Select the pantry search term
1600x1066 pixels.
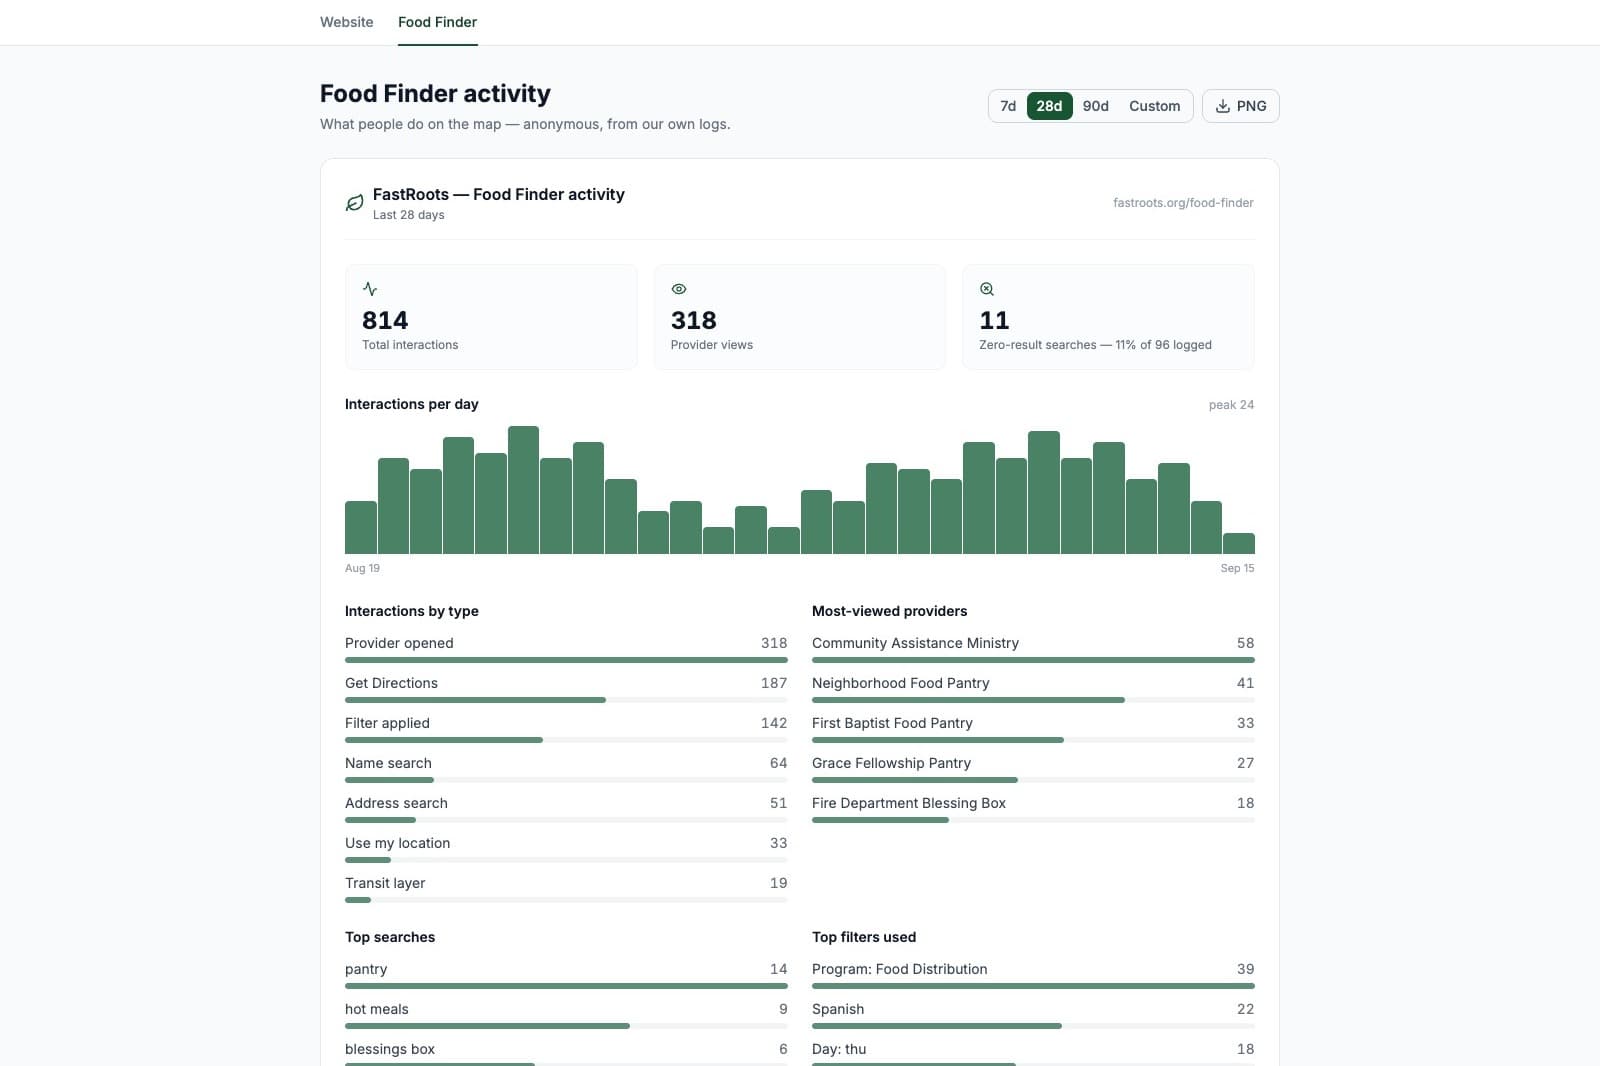366,969
